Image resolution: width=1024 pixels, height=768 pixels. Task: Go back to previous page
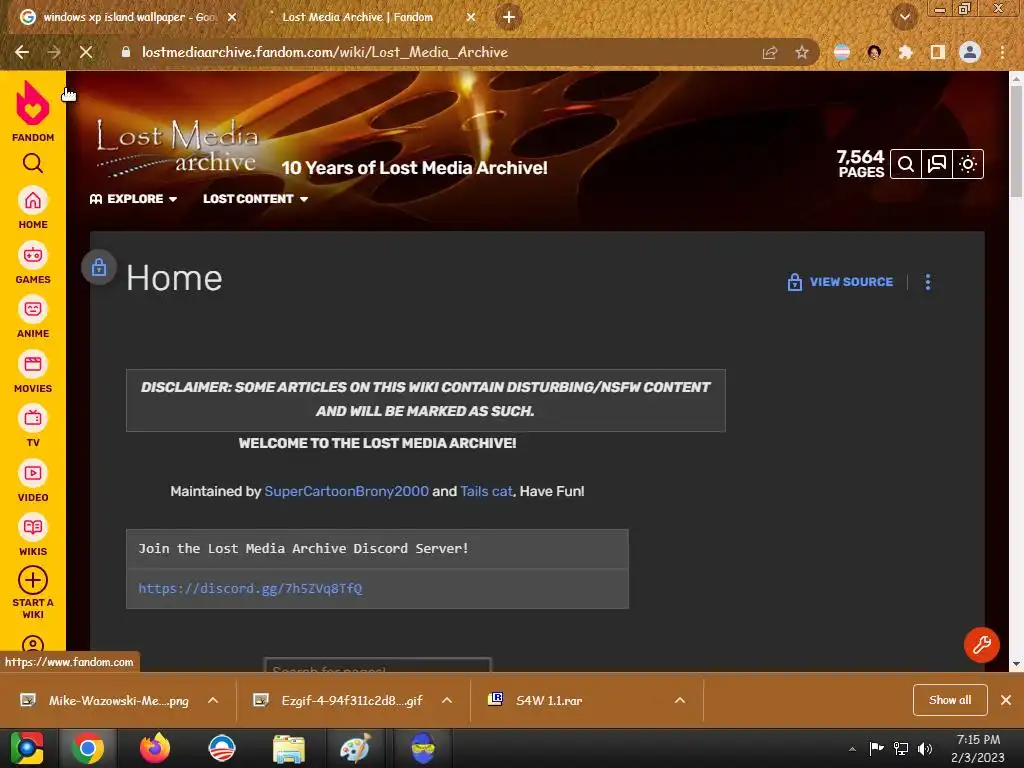[22, 52]
